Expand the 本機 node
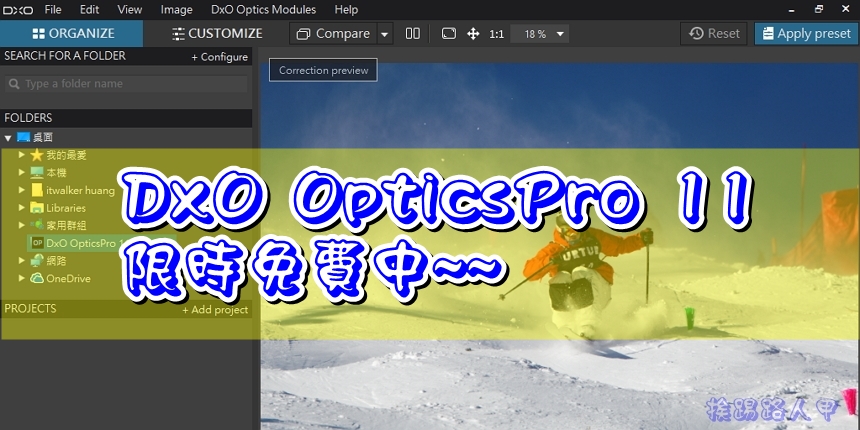 click(21, 172)
